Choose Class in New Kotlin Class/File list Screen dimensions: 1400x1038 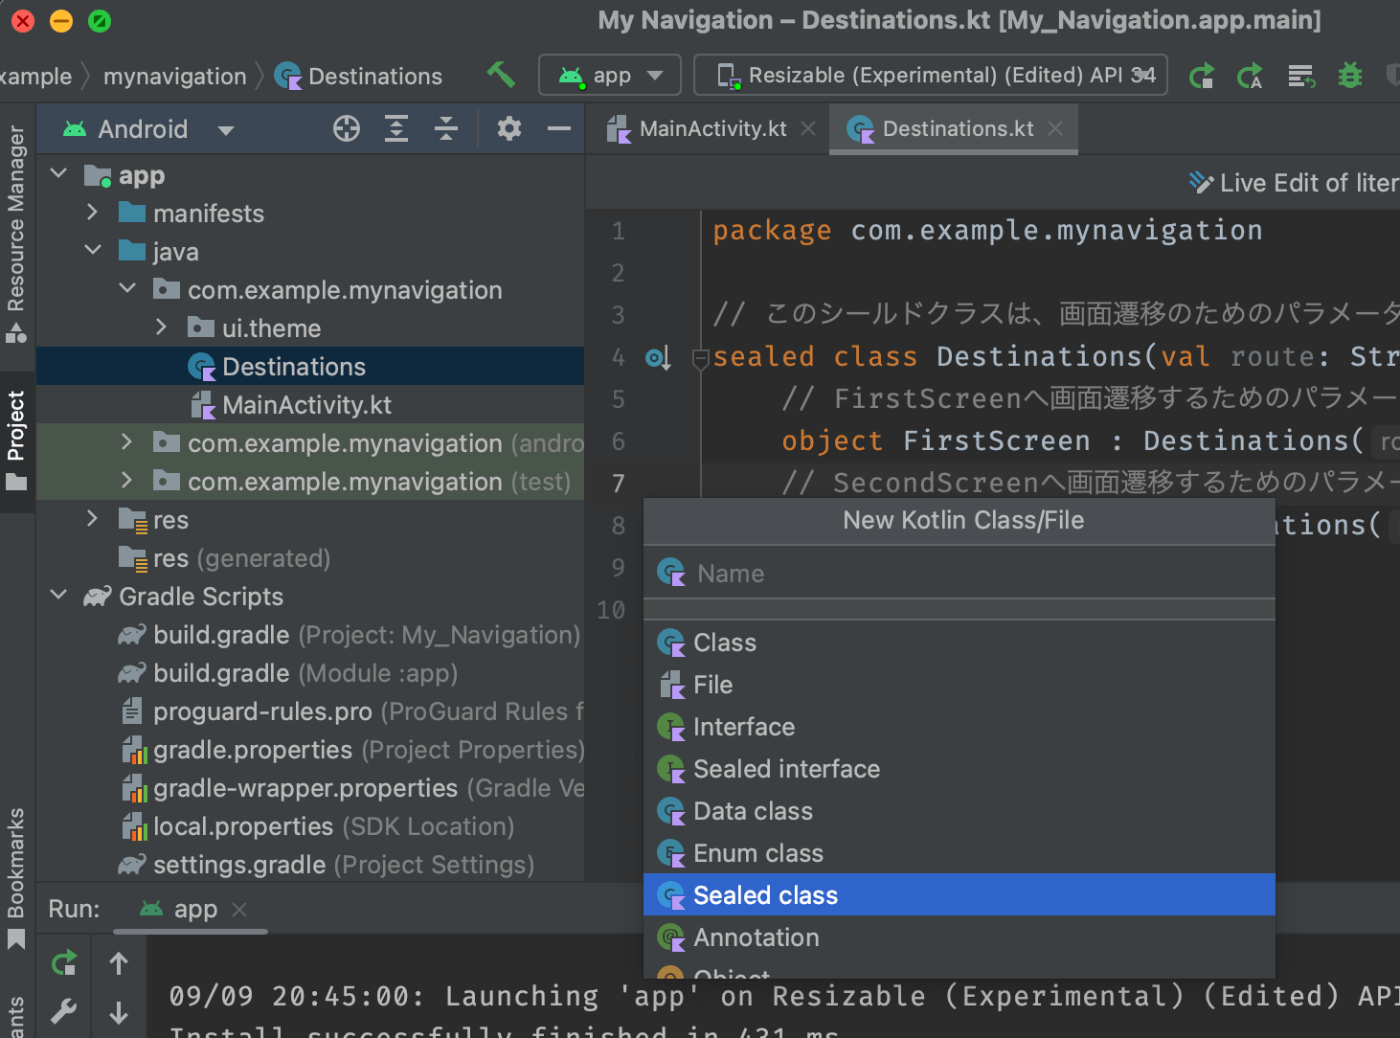click(960, 642)
